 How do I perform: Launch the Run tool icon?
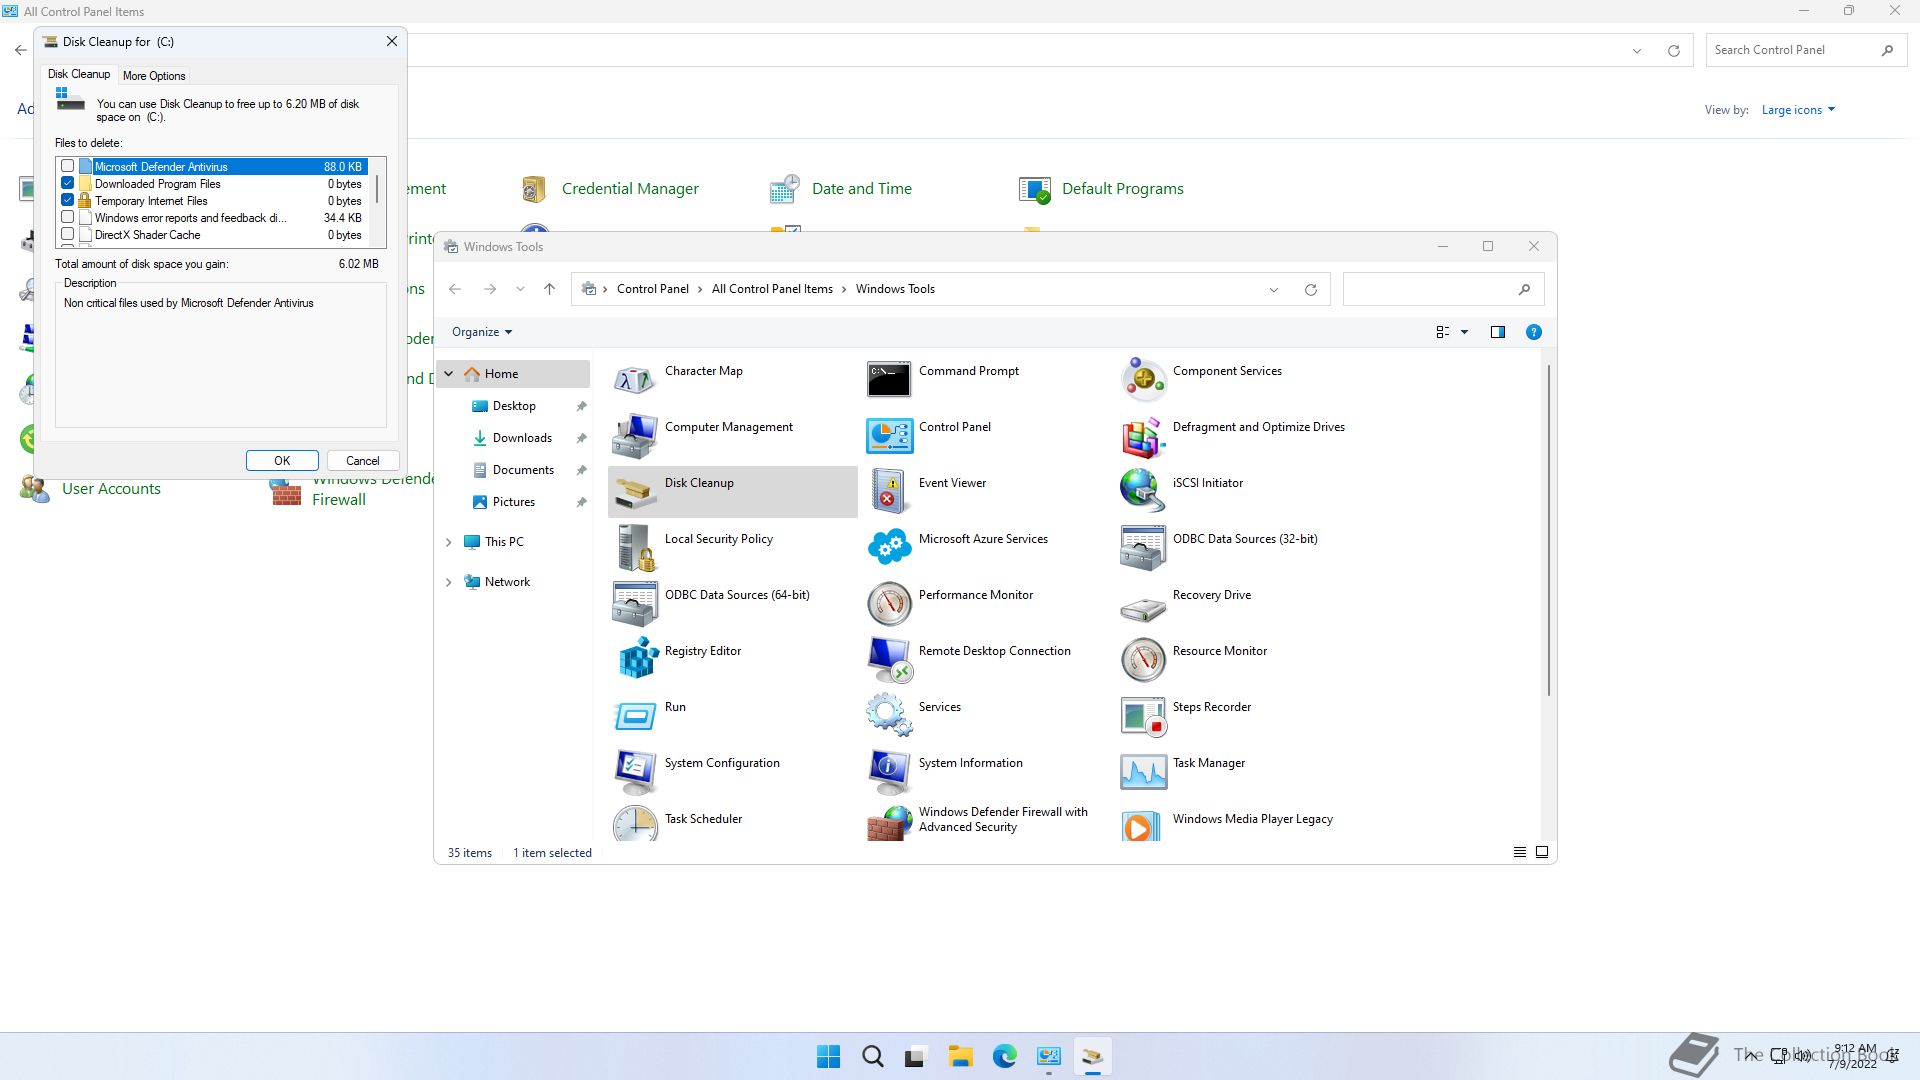(635, 716)
